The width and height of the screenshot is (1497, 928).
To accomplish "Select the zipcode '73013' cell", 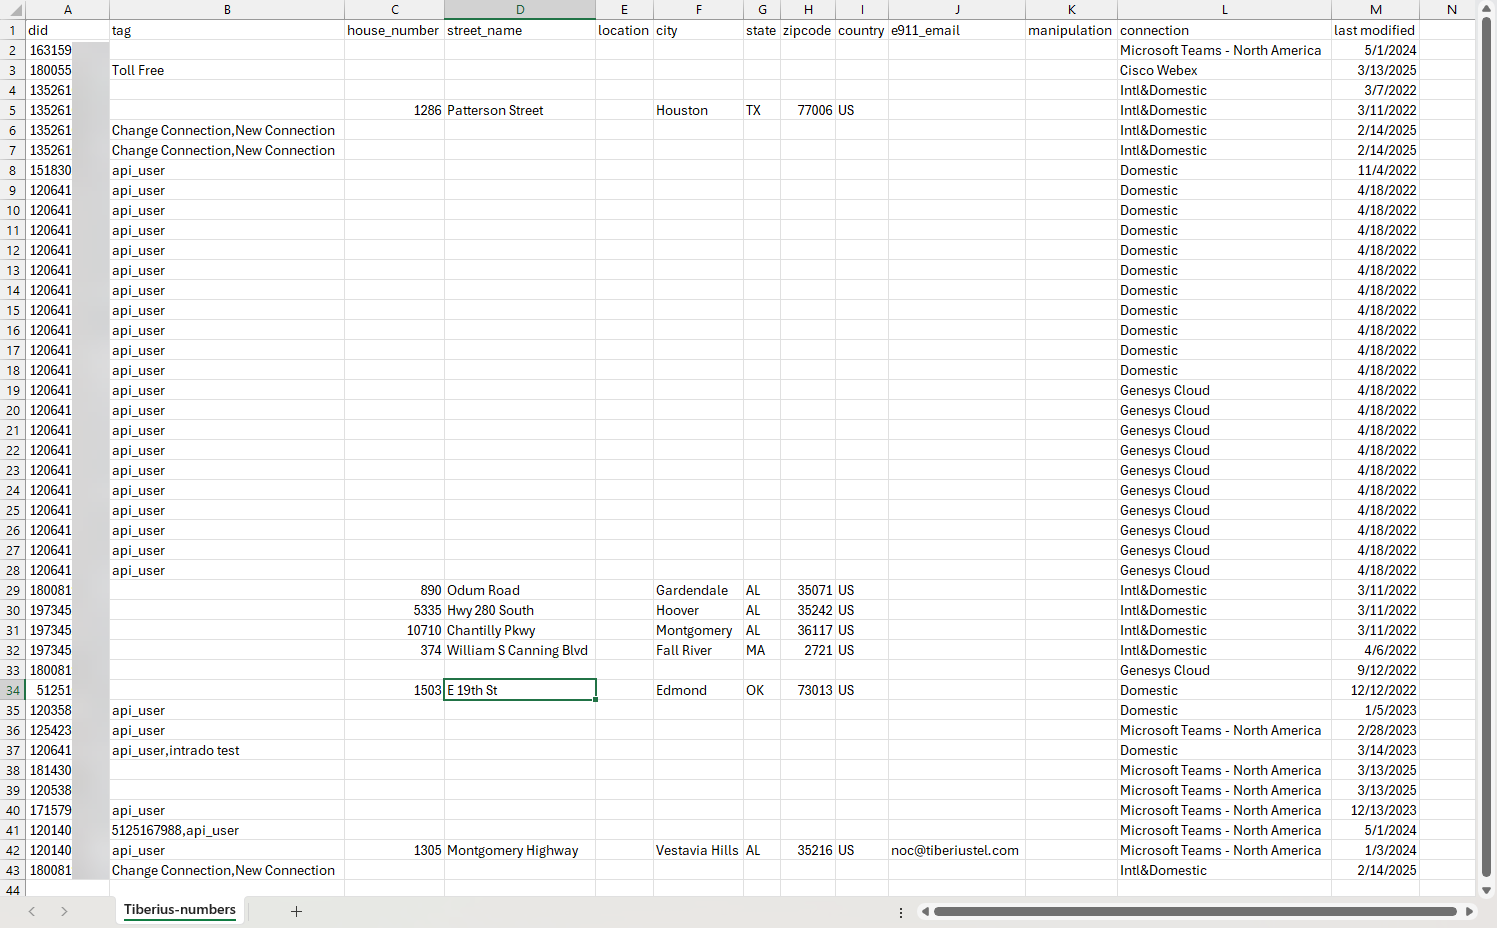I will (808, 690).
